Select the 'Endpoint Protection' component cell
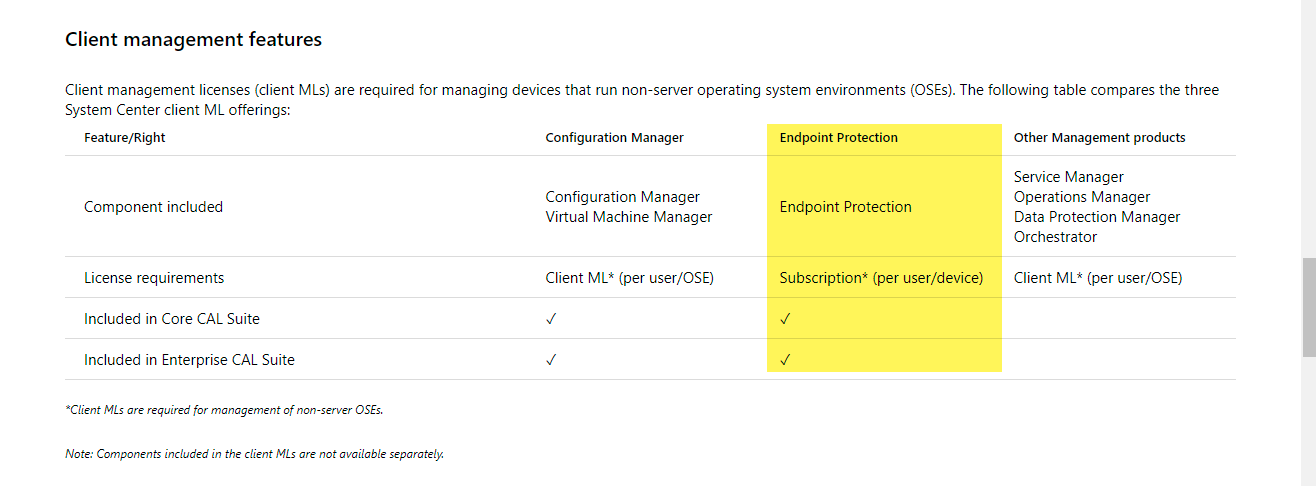 click(846, 207)
